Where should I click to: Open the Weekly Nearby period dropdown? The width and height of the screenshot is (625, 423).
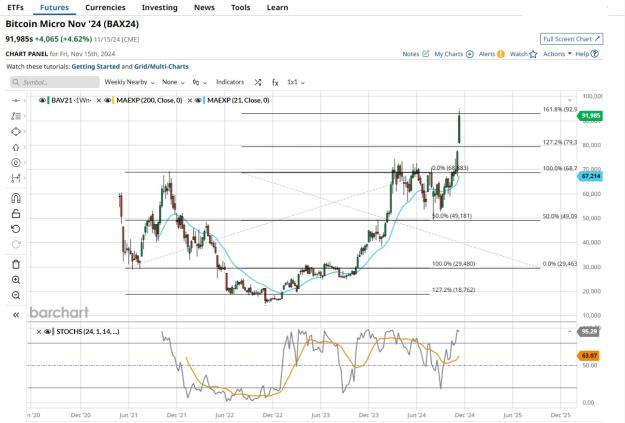click(129, 82)
